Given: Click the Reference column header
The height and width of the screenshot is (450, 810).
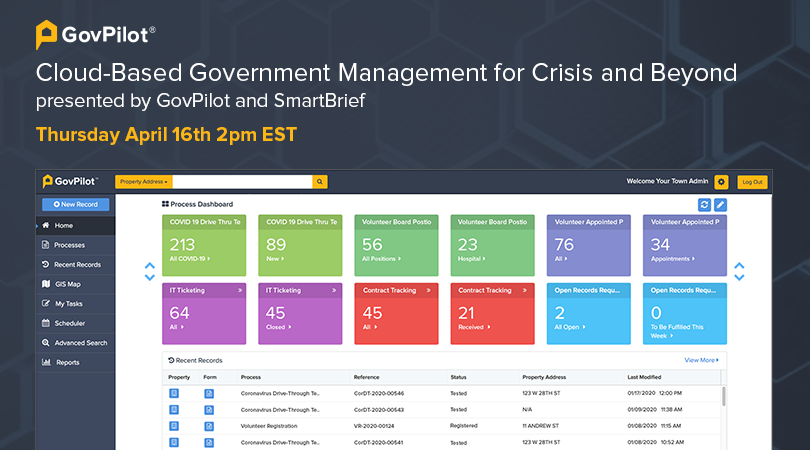Looking at the screenshot, I should click(366, 377).
